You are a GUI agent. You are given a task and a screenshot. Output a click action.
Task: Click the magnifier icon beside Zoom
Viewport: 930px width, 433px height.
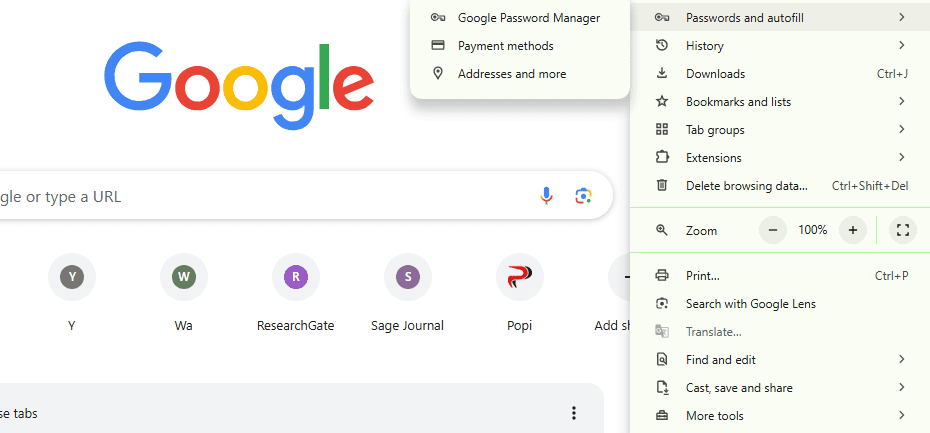(x=662, y=230)
